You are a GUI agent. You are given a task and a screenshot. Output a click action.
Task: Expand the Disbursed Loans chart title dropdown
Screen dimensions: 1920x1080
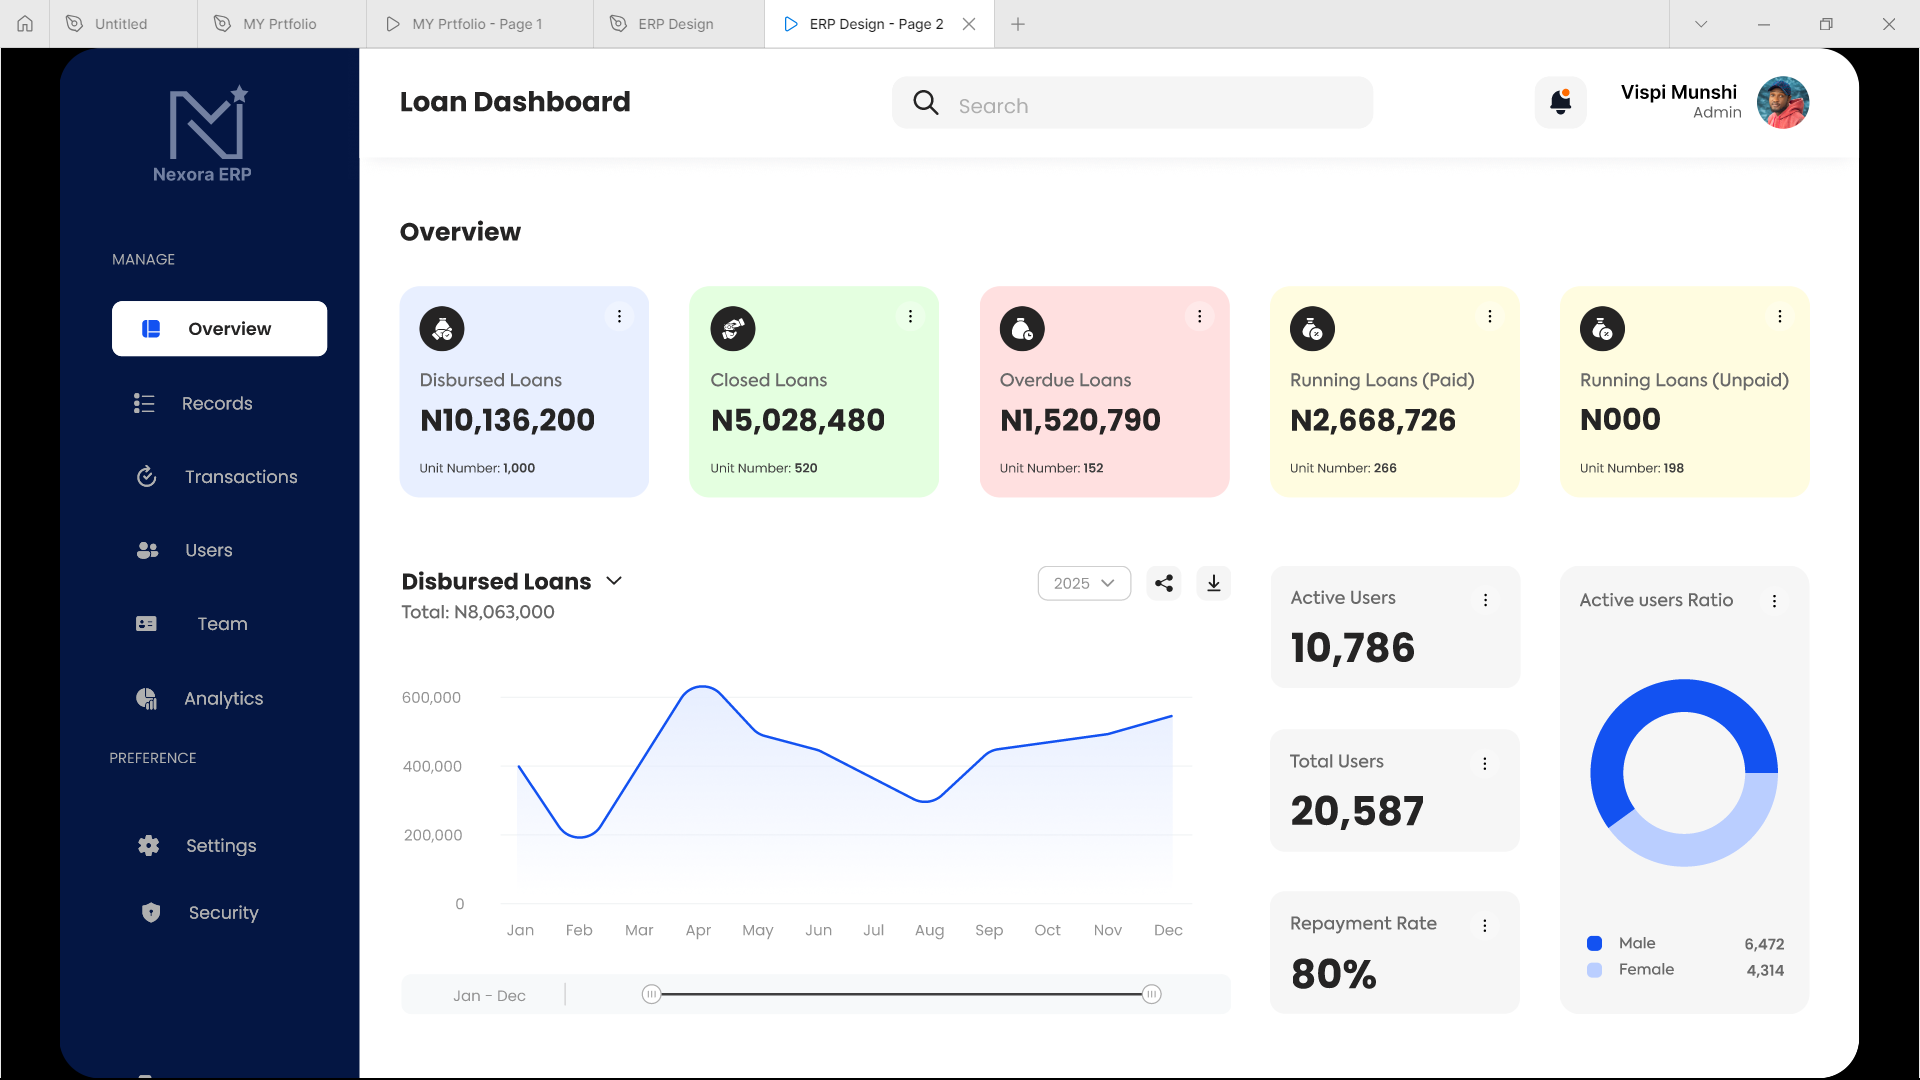point(614,581)
